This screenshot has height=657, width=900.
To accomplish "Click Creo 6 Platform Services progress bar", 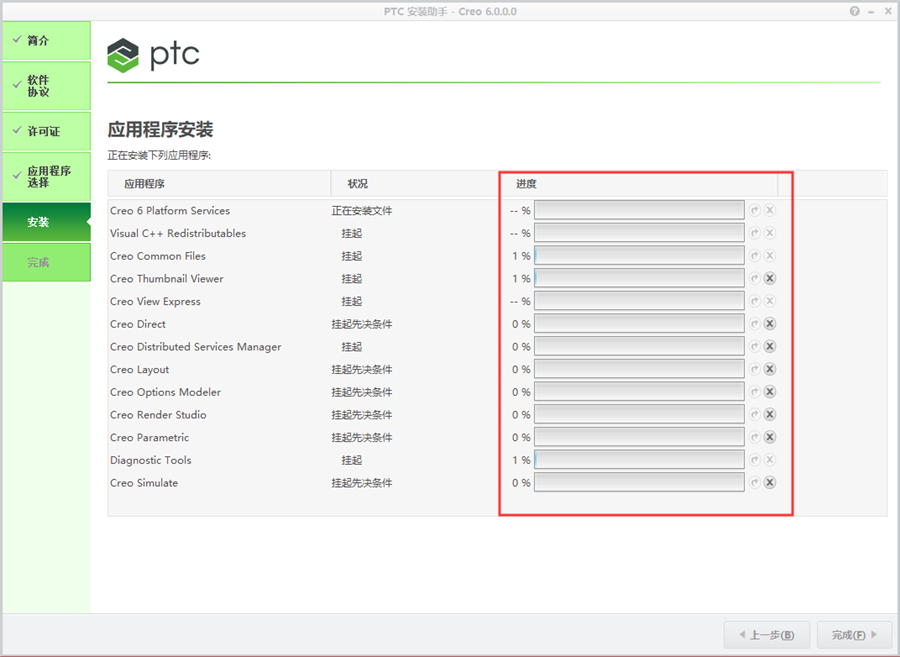I will click(639, 210).
